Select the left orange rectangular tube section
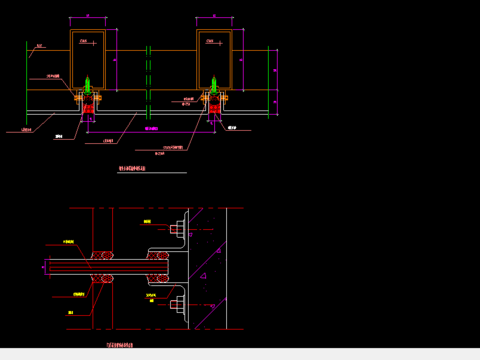The width and height of the screenshot is (480, 360). point(88,60)
